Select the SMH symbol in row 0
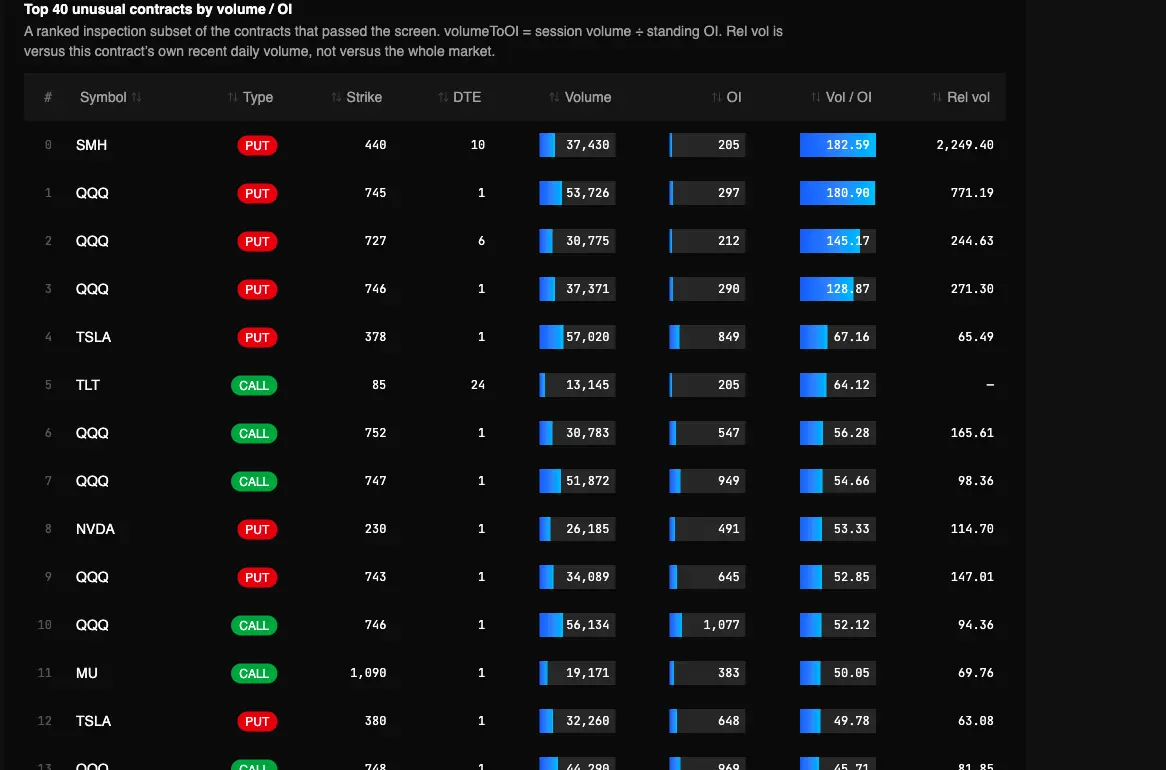The height and width of the screenshot is (770, 1166). pyautogui.click(x=91, y=145)
